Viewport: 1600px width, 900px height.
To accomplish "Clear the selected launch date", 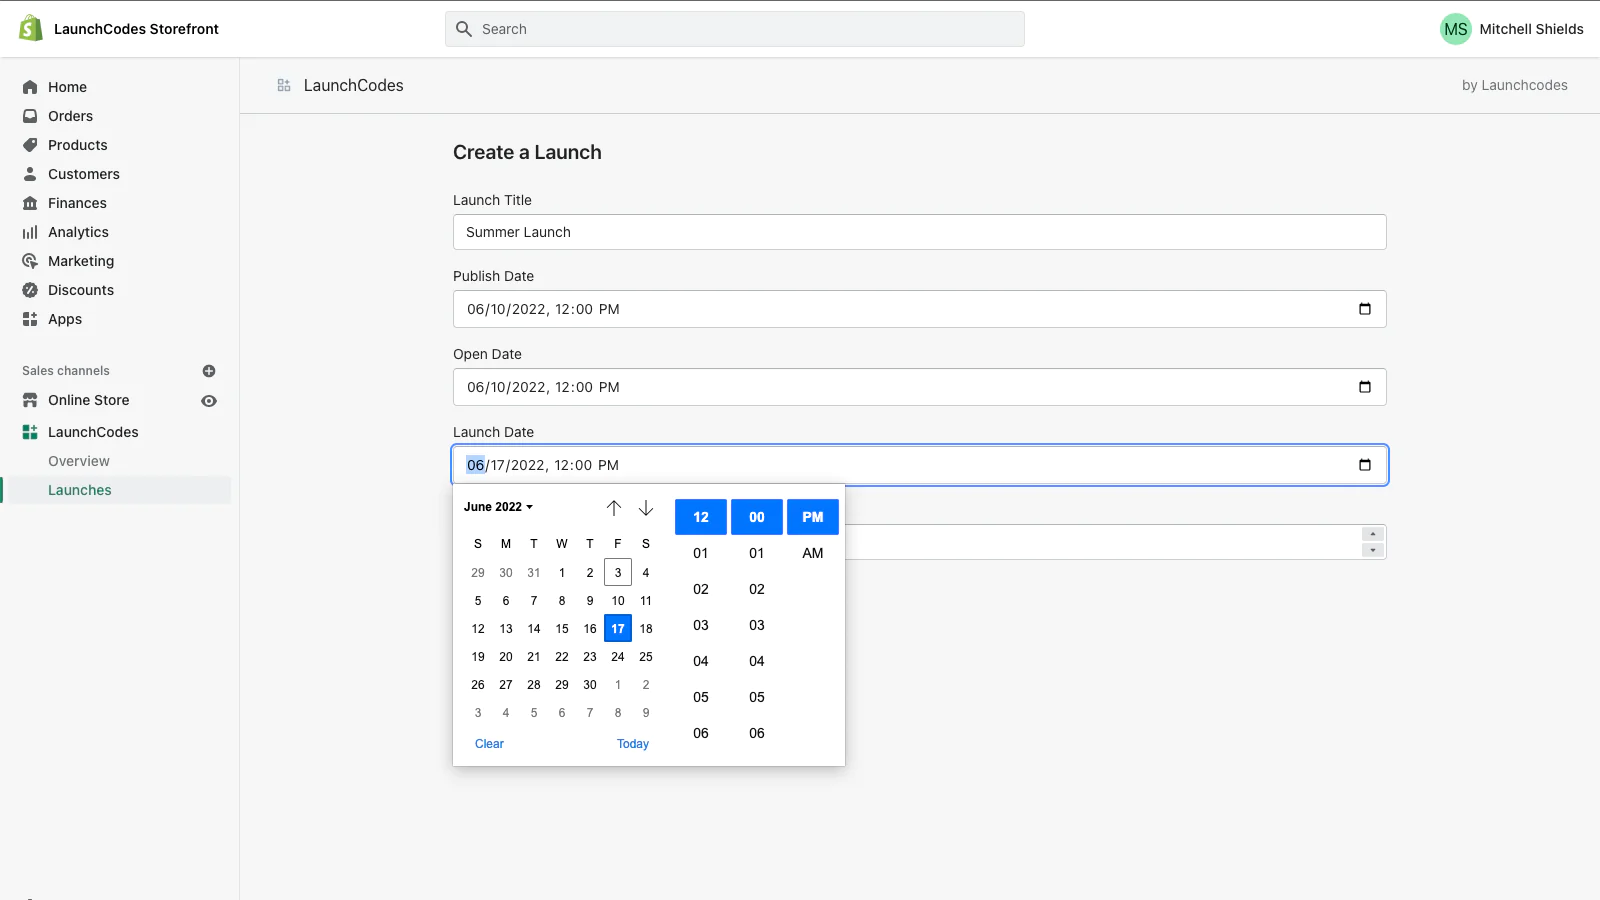I will click(489, 744).
